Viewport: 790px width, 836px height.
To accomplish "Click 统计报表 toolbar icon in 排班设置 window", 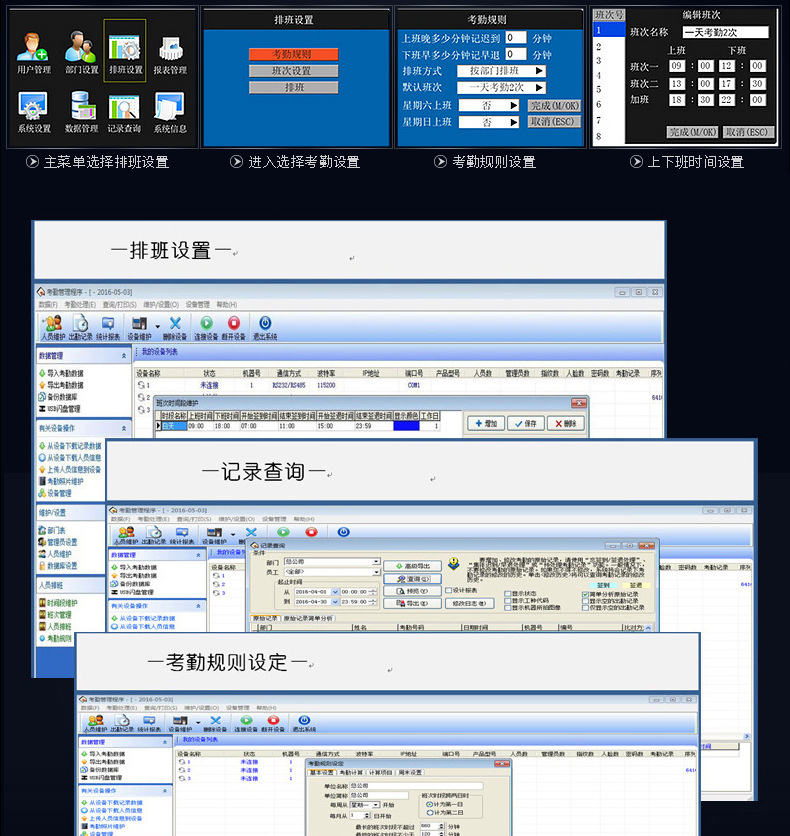I will pyautogui.click(x=108, y=327).
